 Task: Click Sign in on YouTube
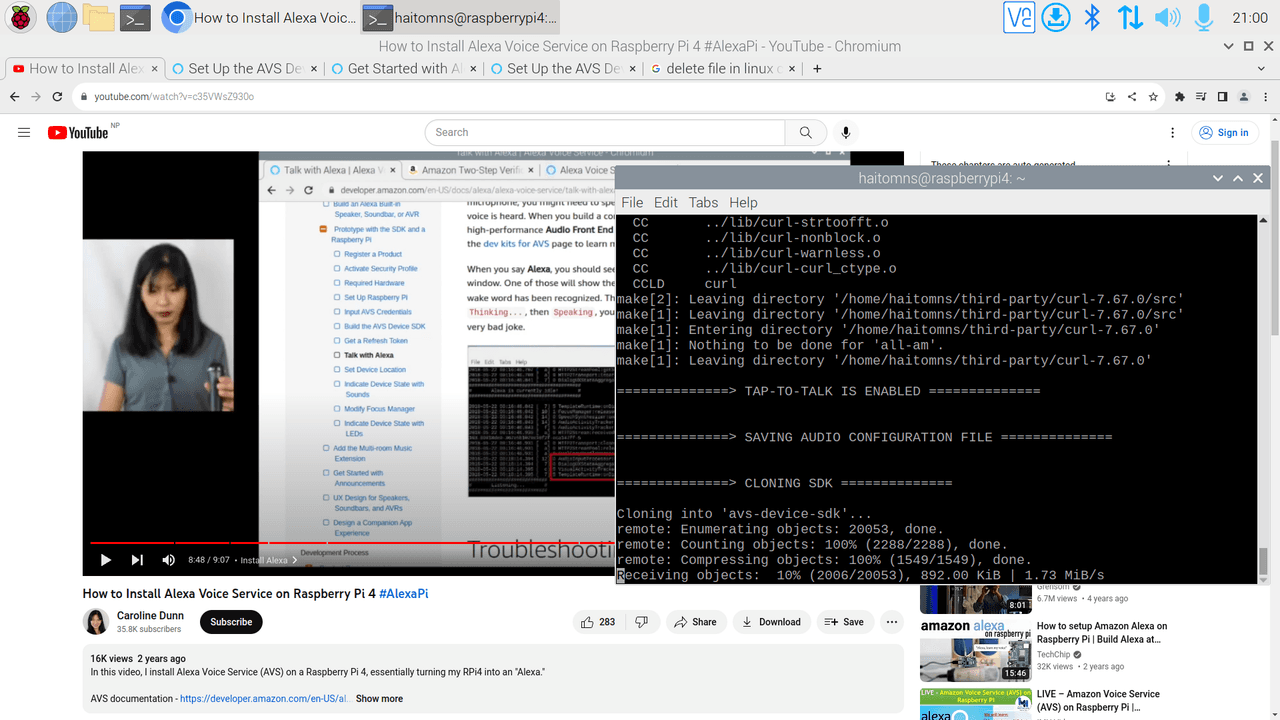[x=1225, y=132]
